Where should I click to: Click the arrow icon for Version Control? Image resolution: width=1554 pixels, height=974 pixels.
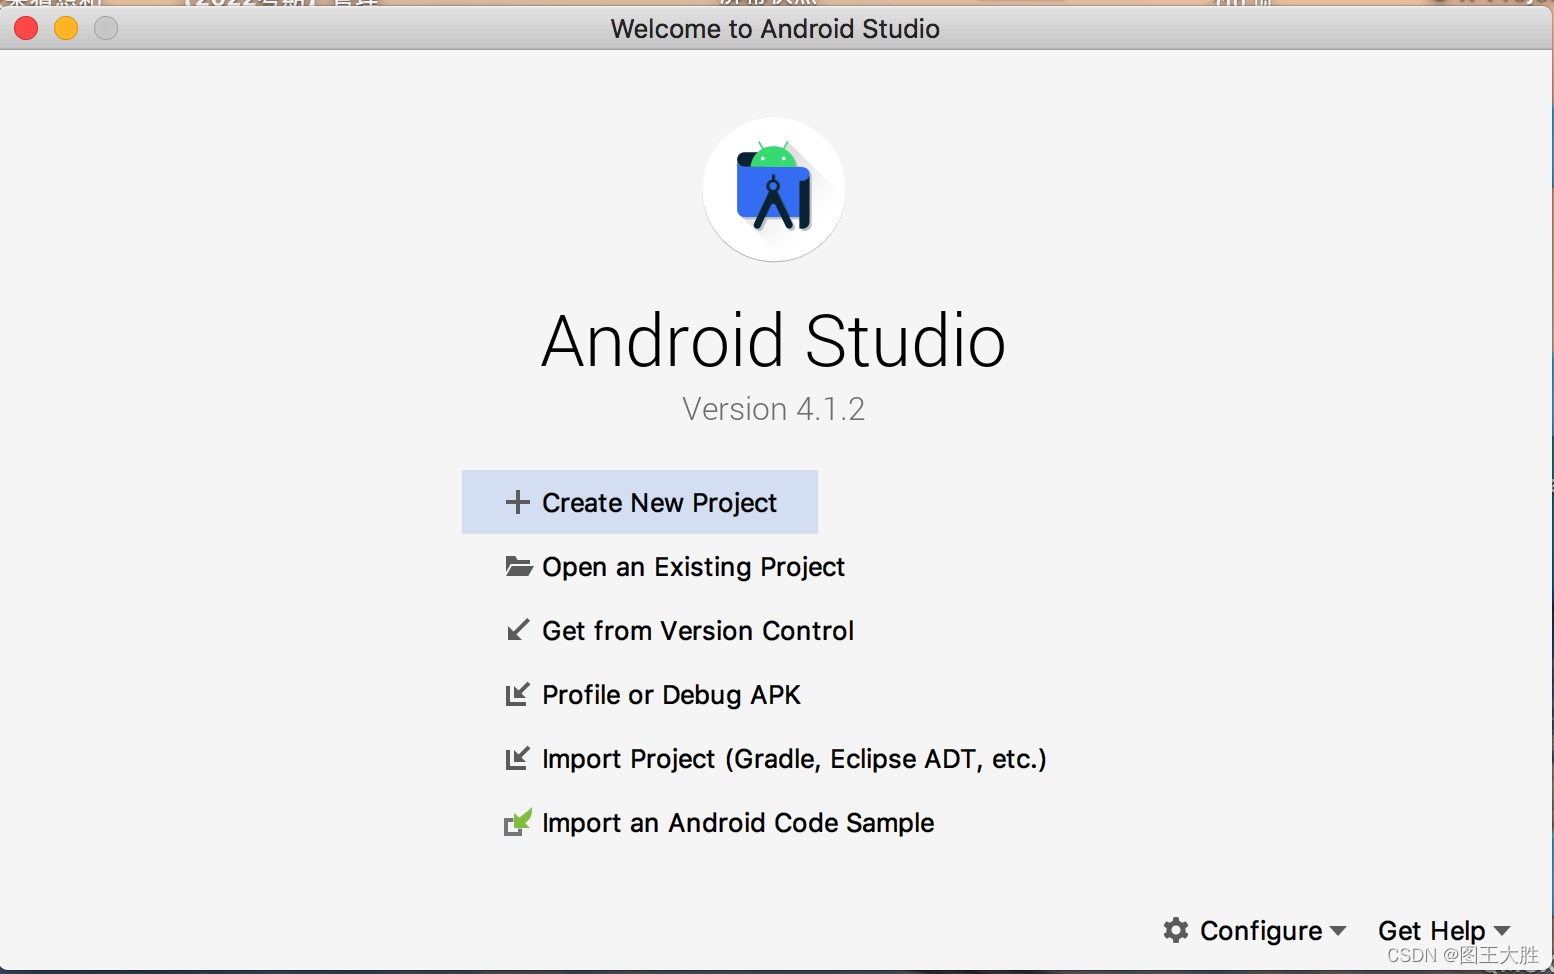pyautogui.click(x=517, y=630)
